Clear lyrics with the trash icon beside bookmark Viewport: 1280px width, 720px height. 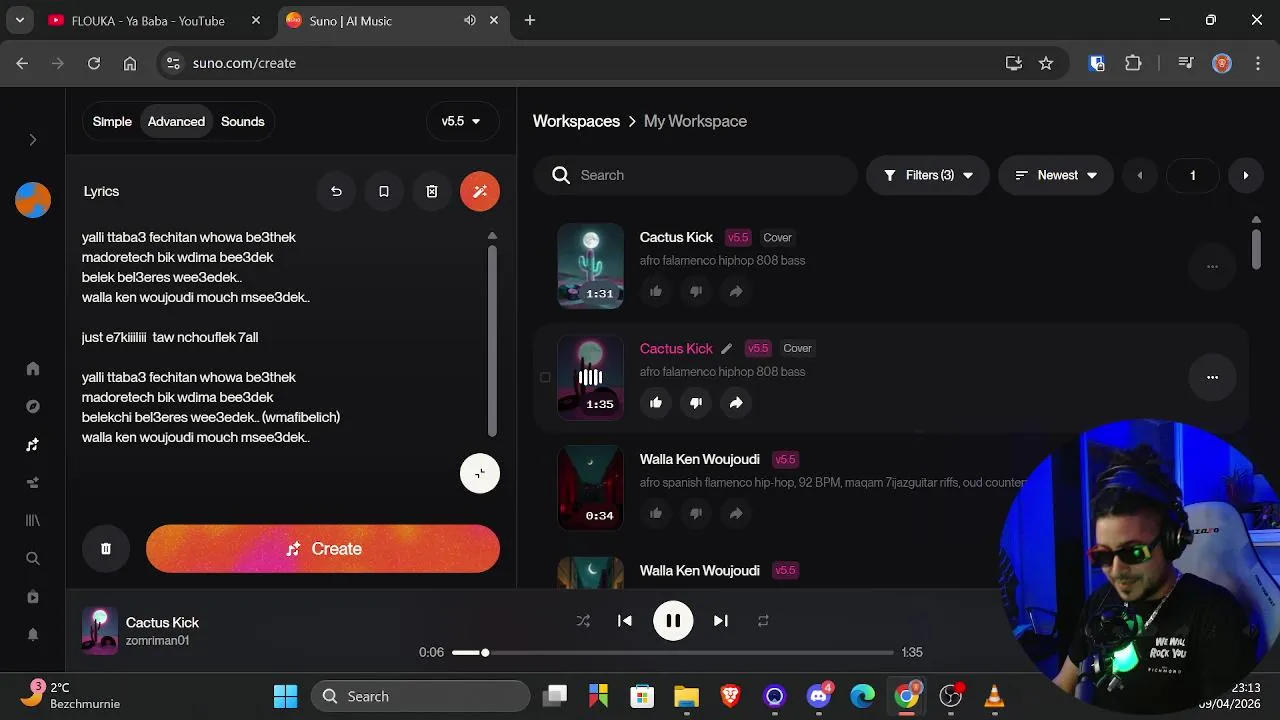(432, 191)
